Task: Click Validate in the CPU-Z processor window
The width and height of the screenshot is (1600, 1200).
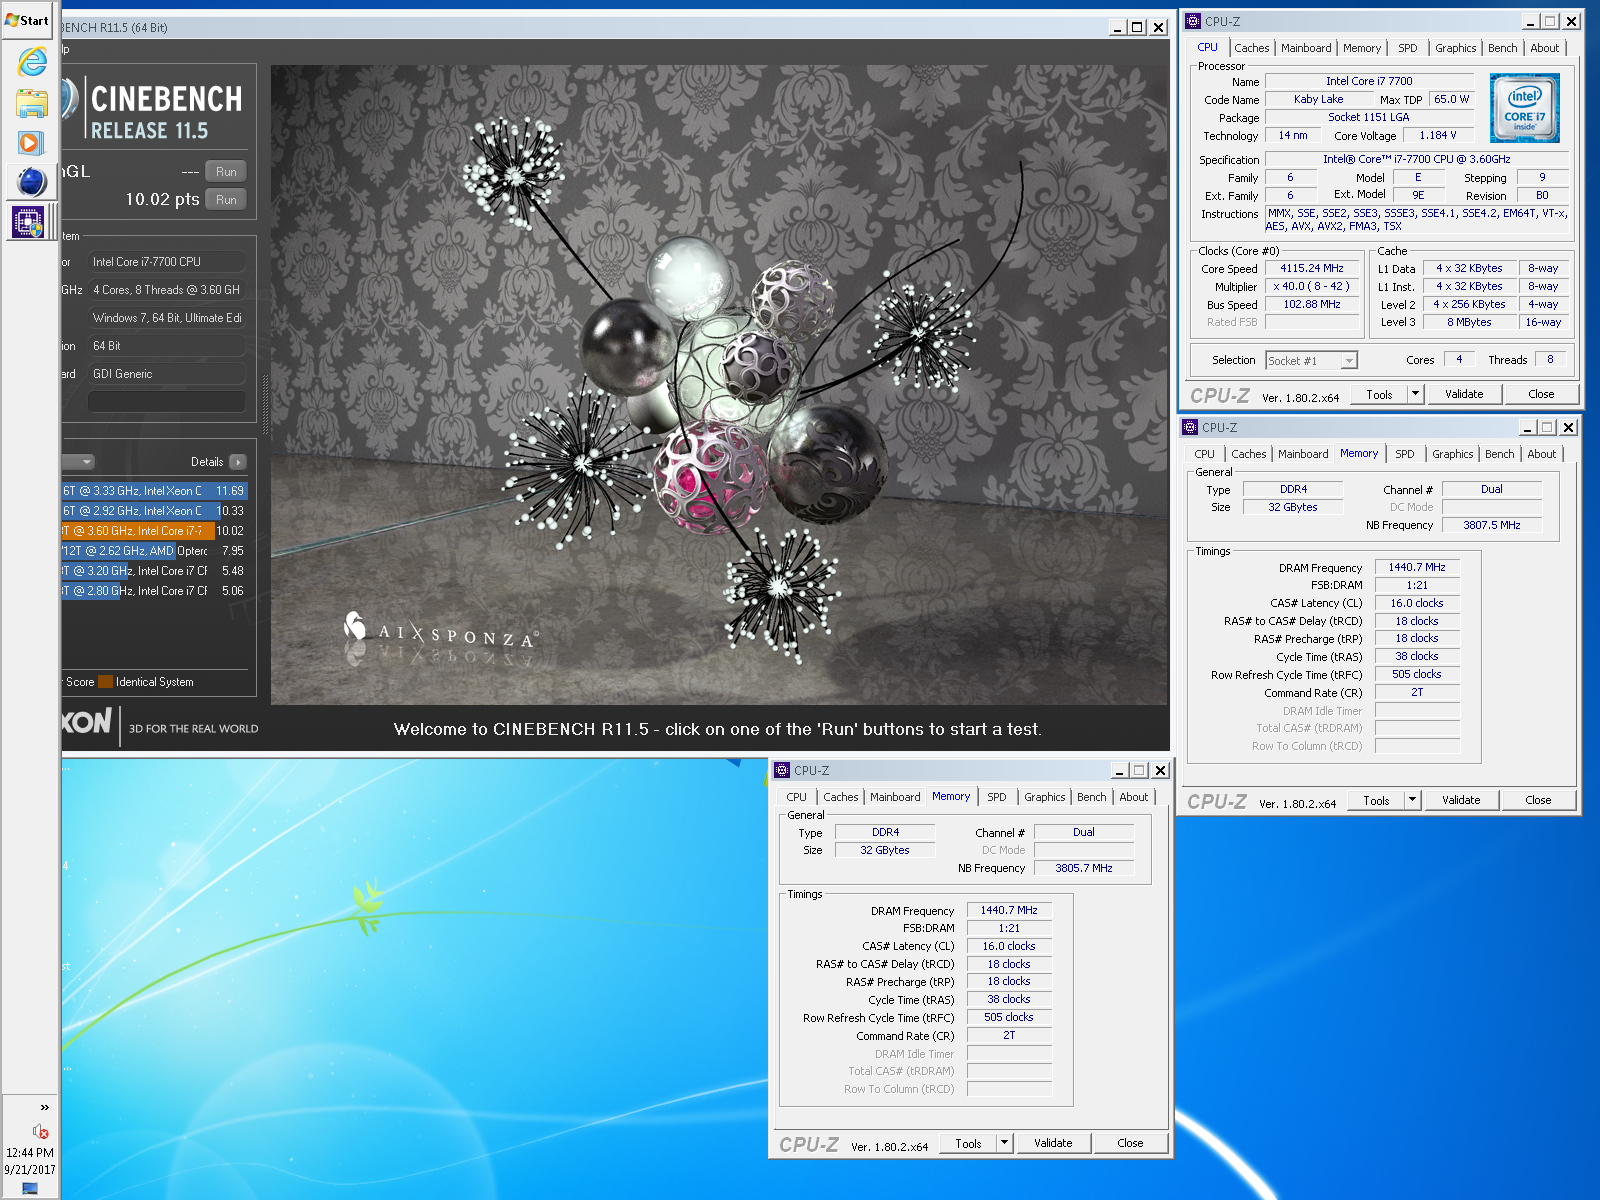Action: [1464, 394]
